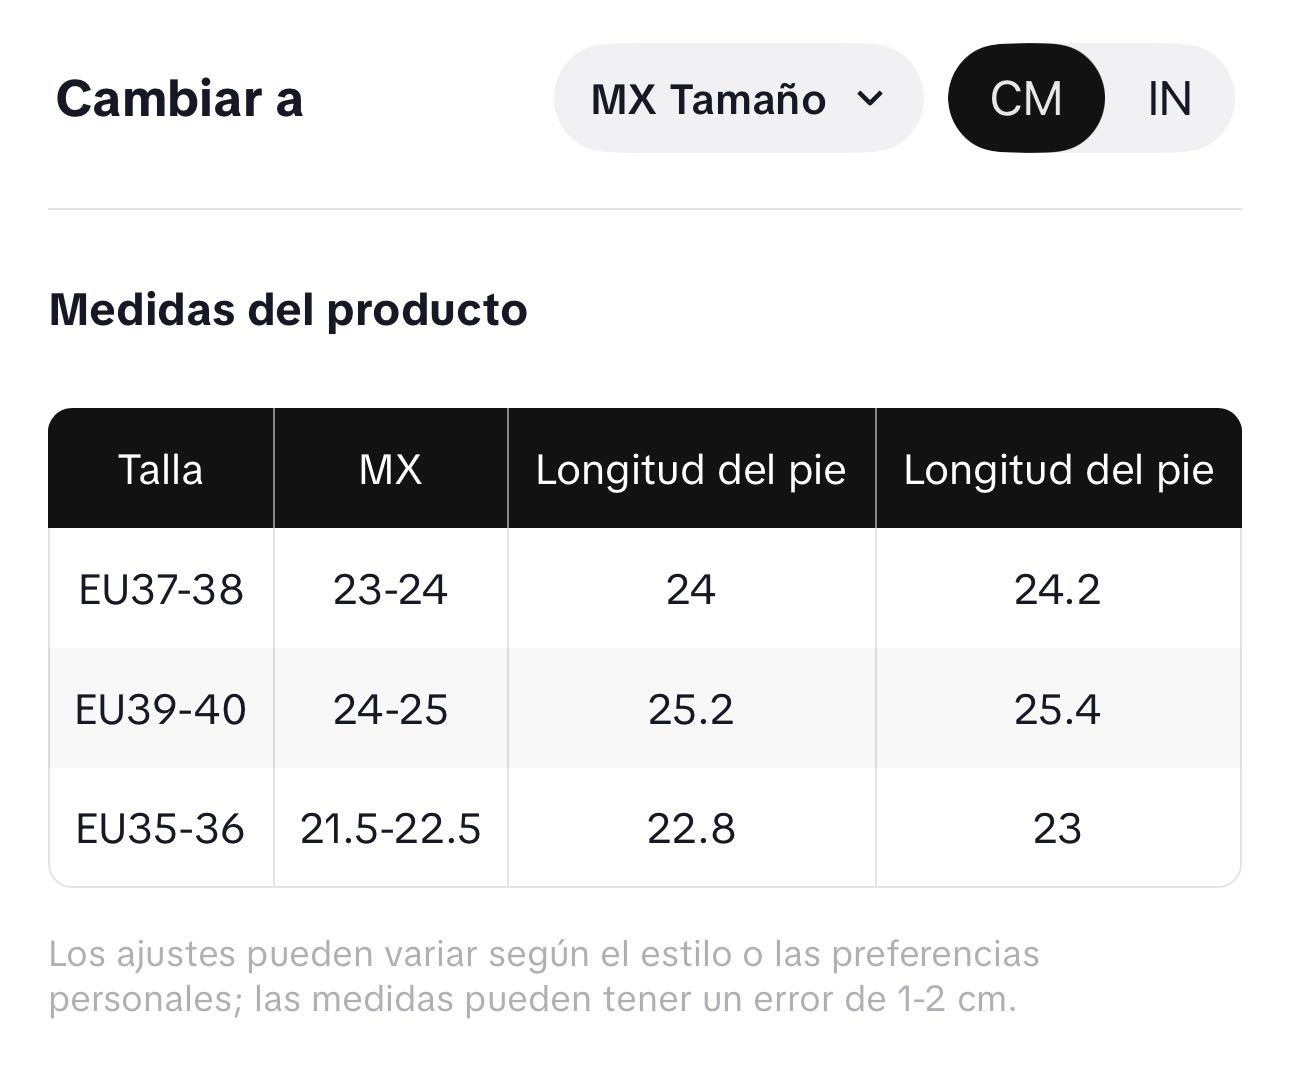Click the MX column header

click(391, 469)
